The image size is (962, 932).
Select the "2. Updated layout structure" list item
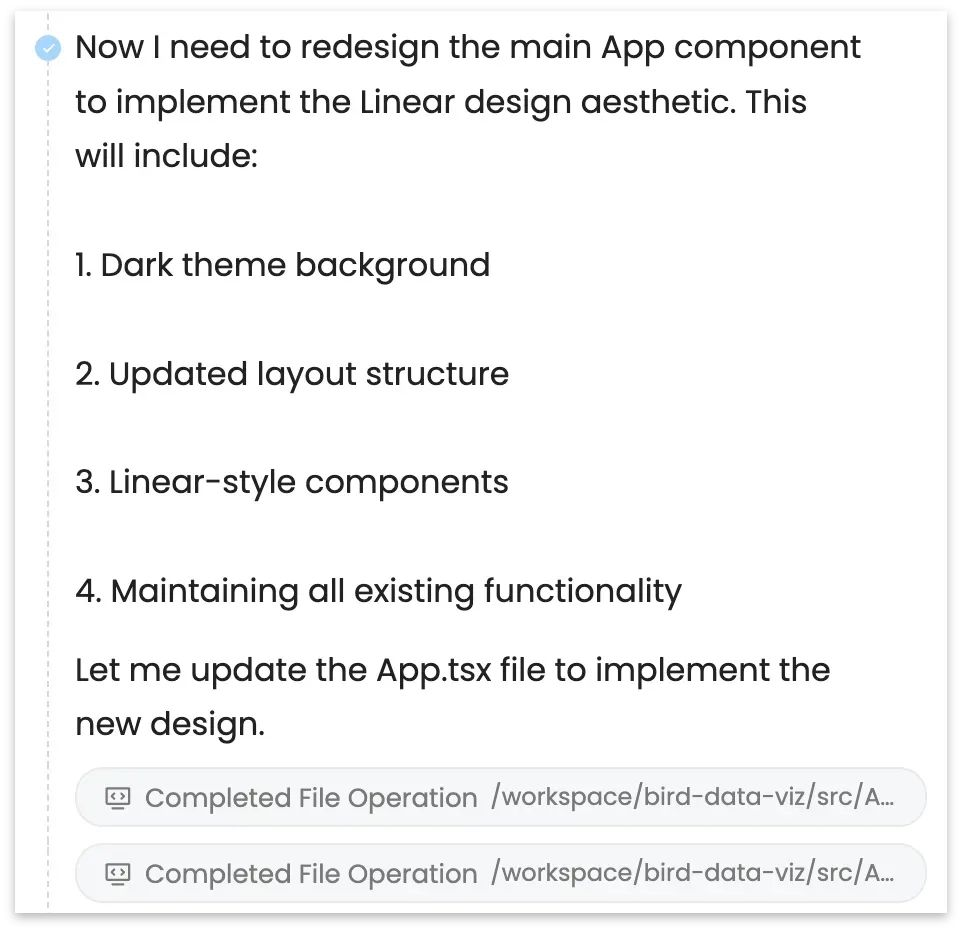click(292, 374)
